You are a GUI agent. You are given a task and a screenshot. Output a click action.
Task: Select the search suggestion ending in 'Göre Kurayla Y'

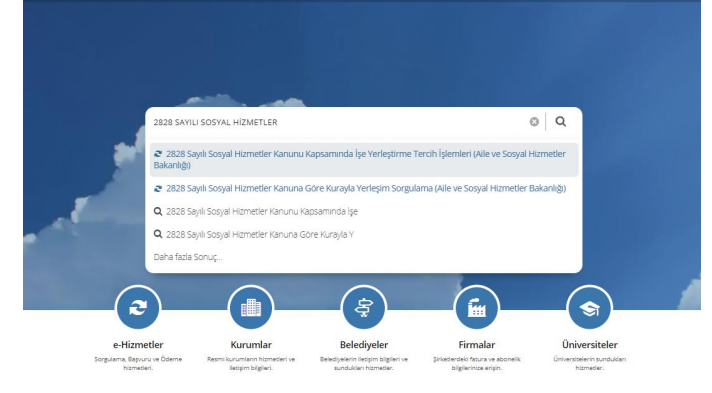(259, 234)
